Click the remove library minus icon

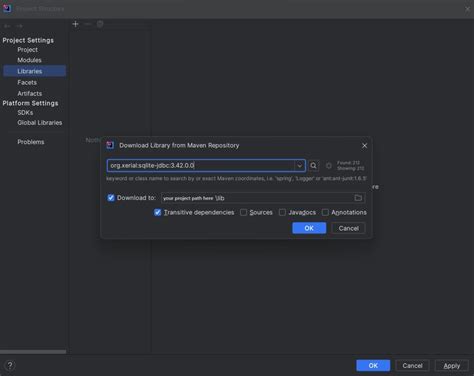point(88,24)
